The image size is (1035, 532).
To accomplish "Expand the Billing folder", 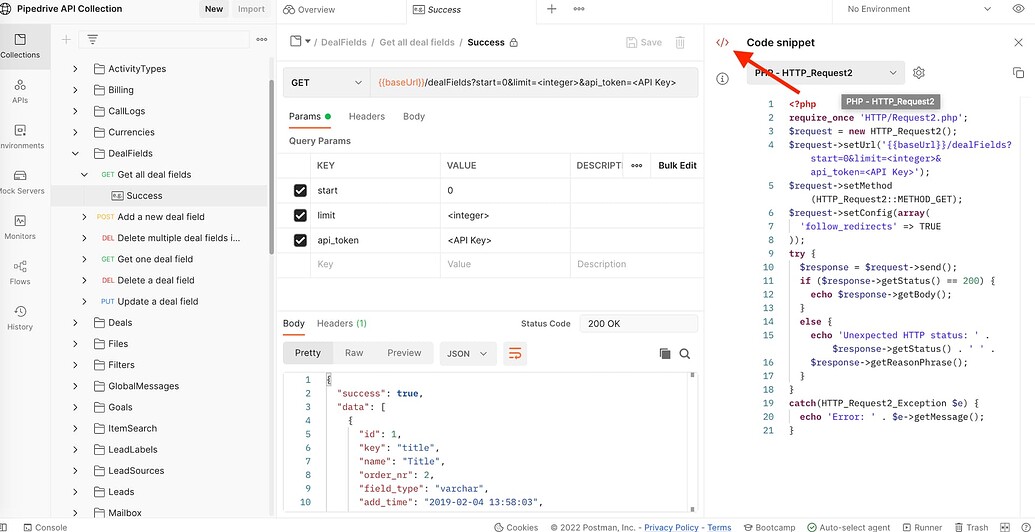I will (75, 90).
